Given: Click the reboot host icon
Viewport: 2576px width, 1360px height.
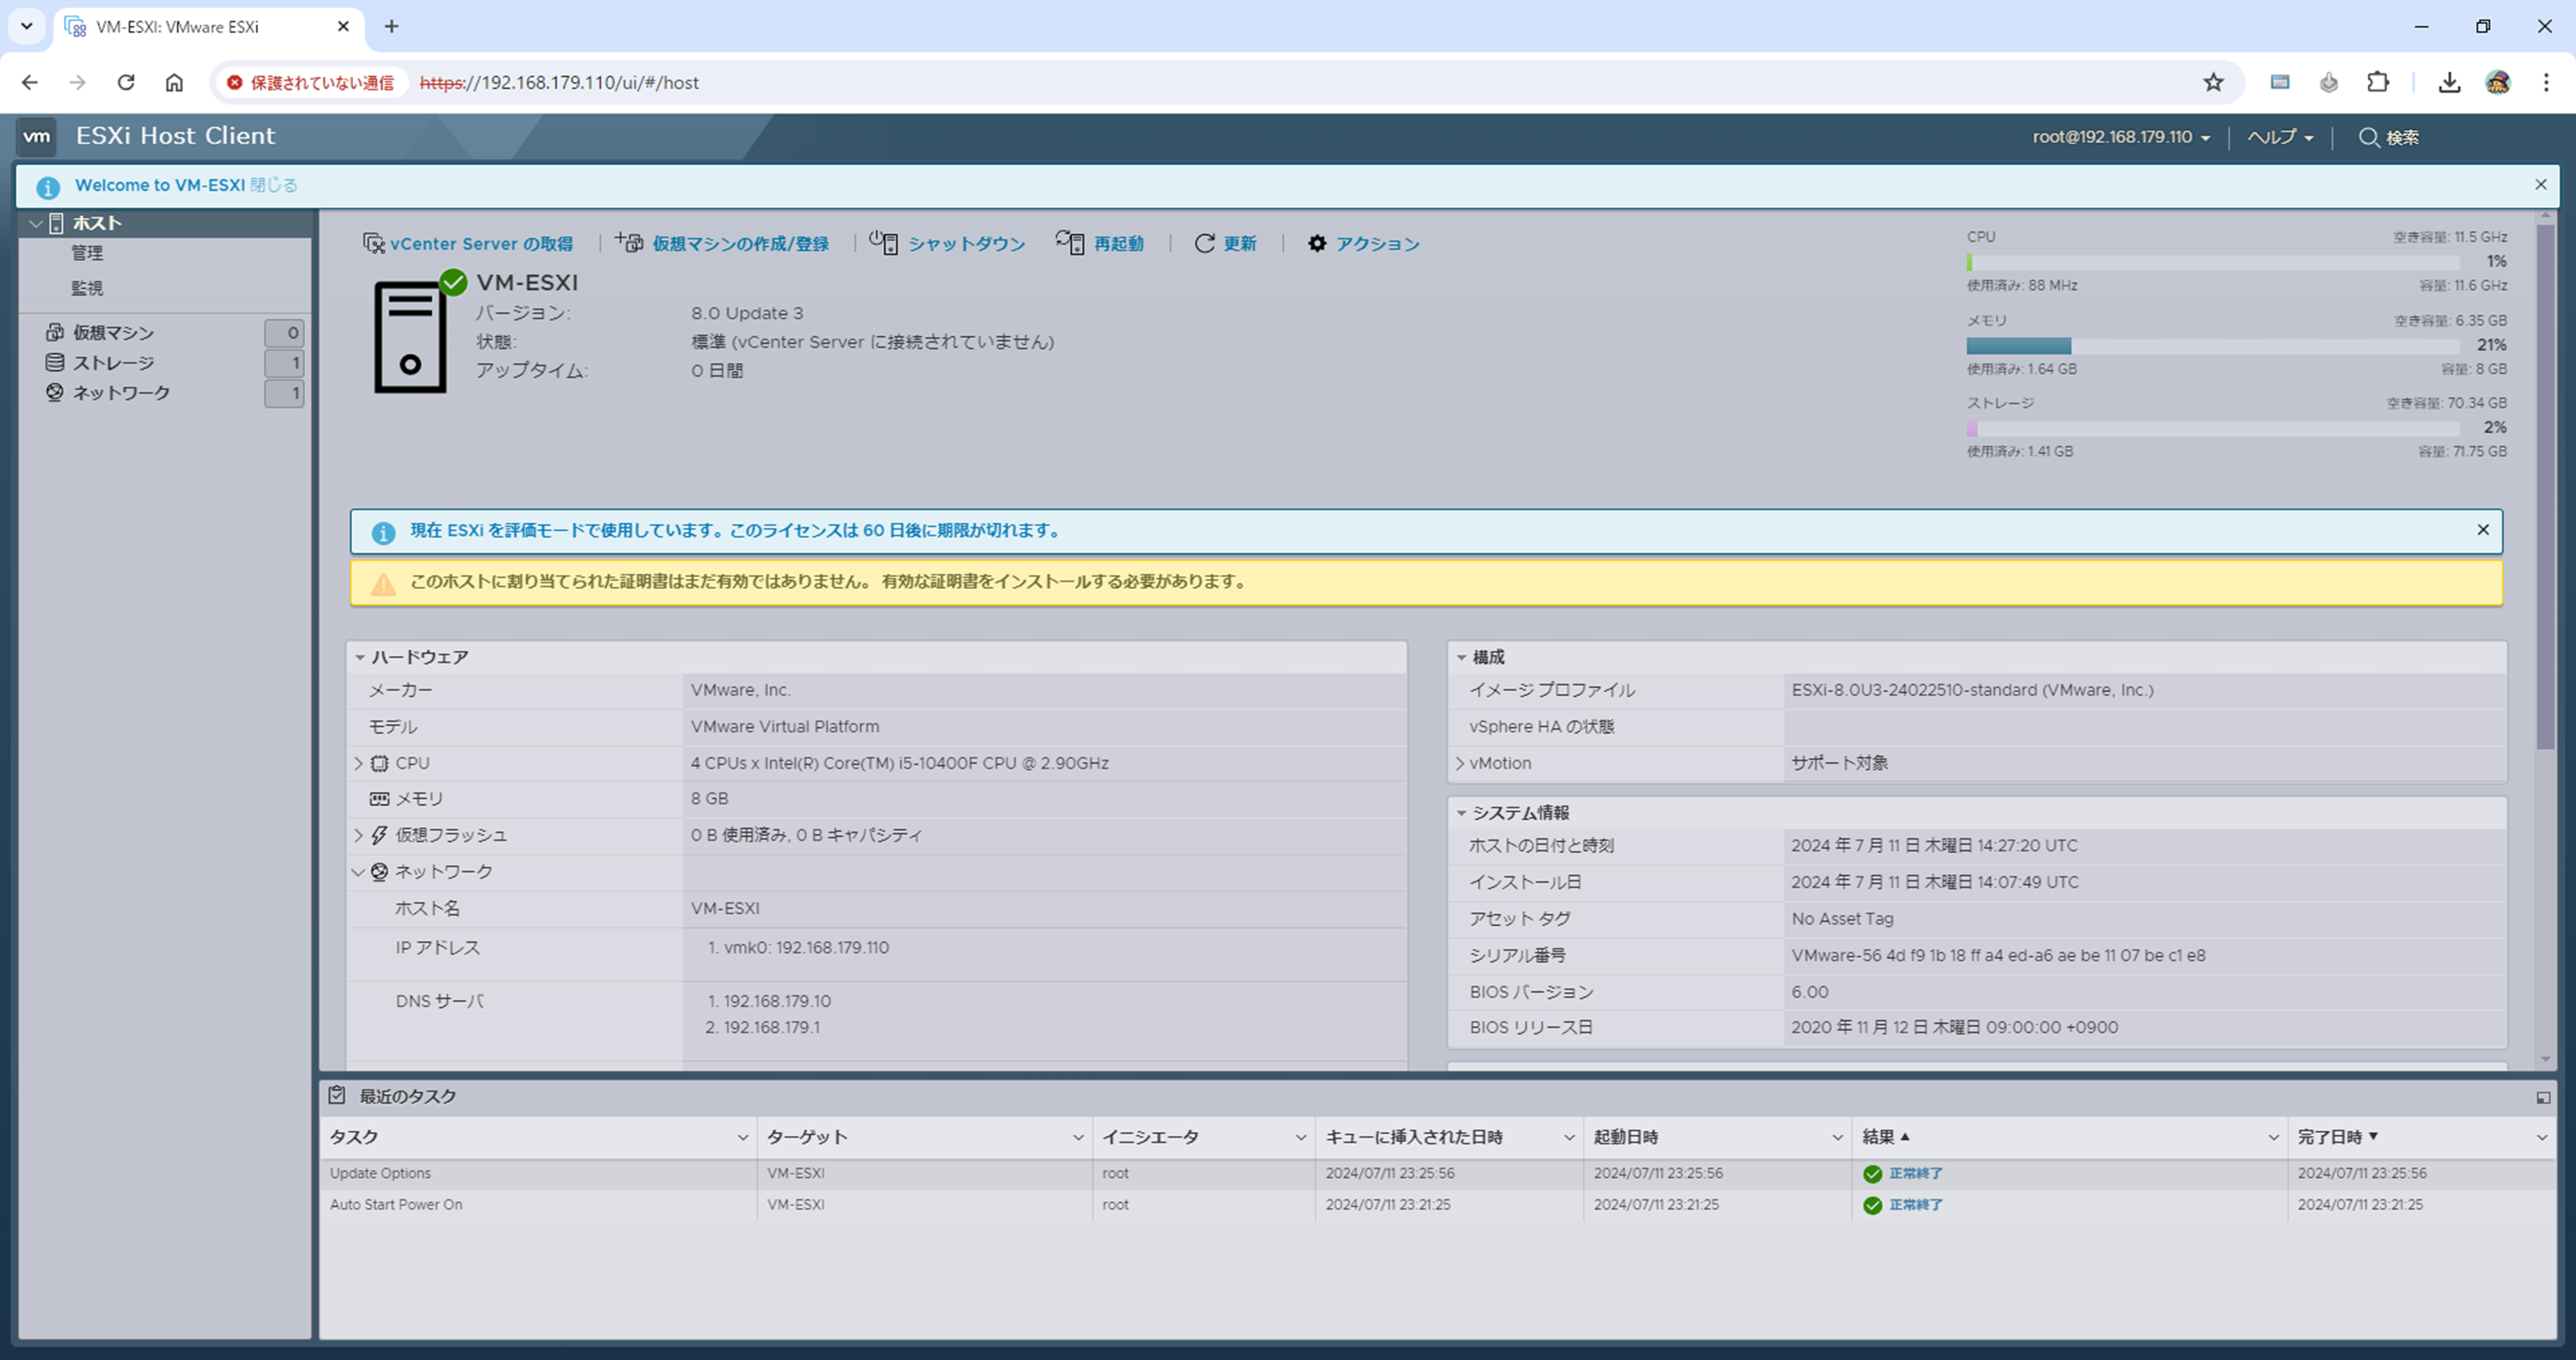Looking at the screenshot, I should coord(1069,243).
